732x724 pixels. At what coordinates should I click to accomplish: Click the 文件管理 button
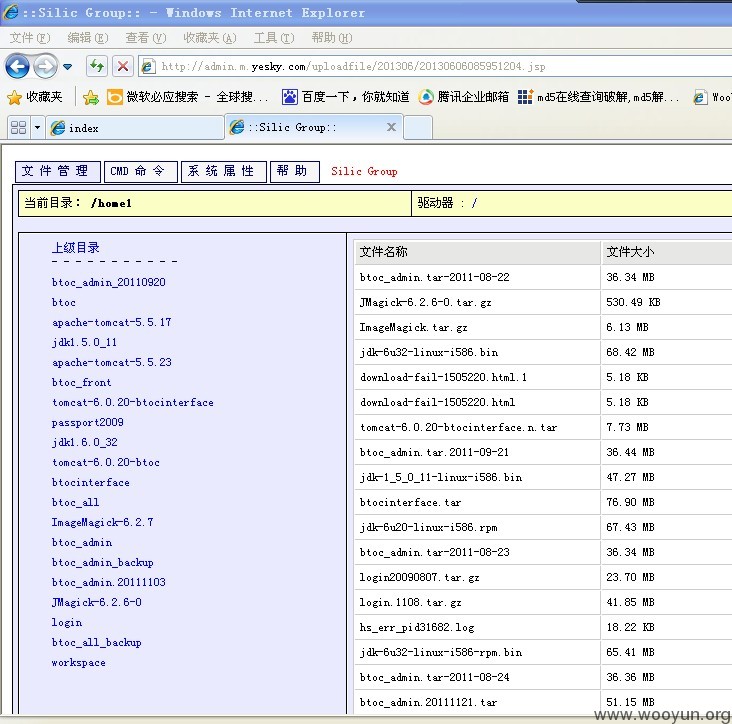coord(58,171)
